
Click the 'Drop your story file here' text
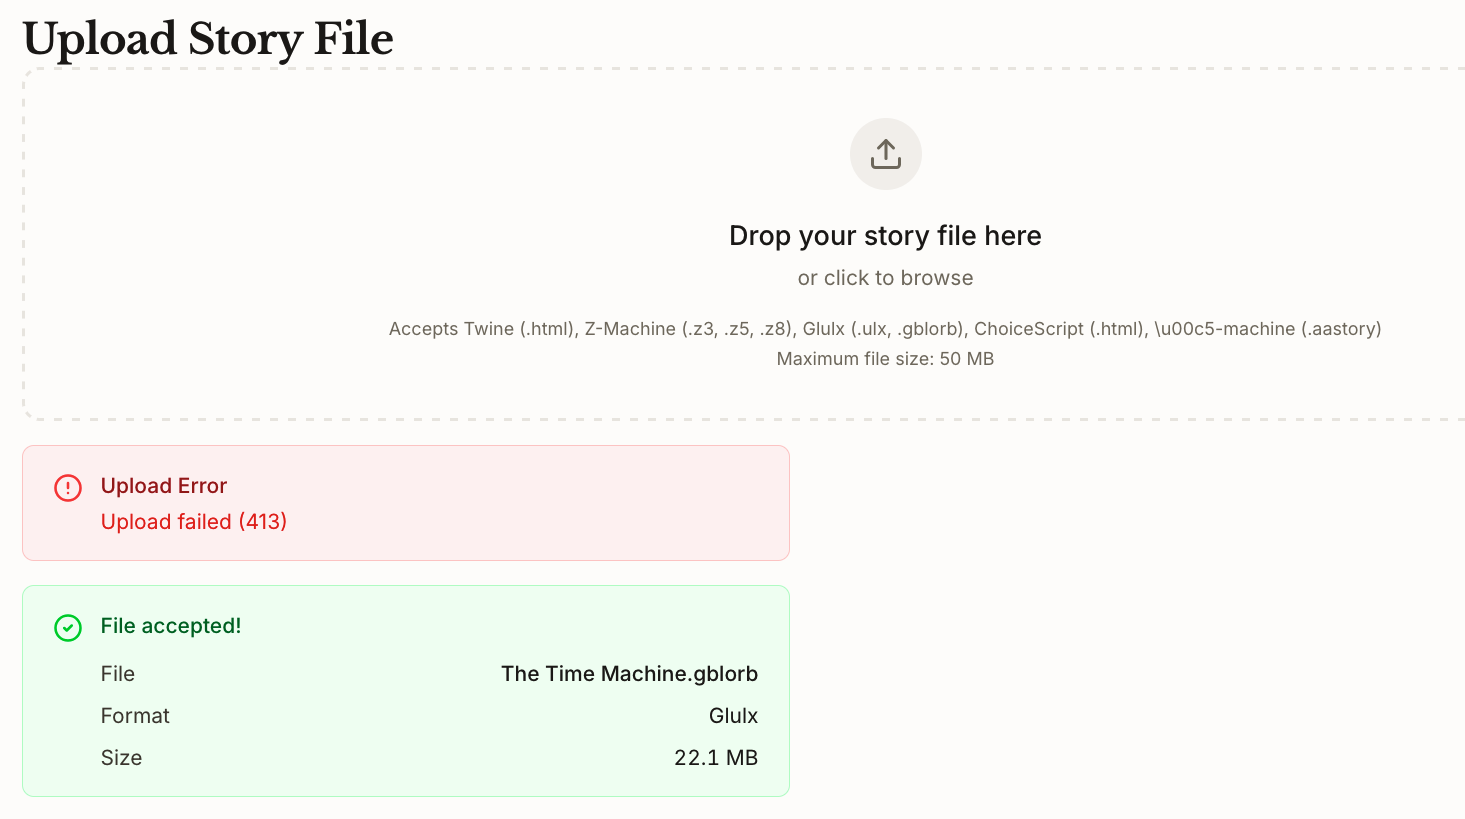tap(885, 236)
